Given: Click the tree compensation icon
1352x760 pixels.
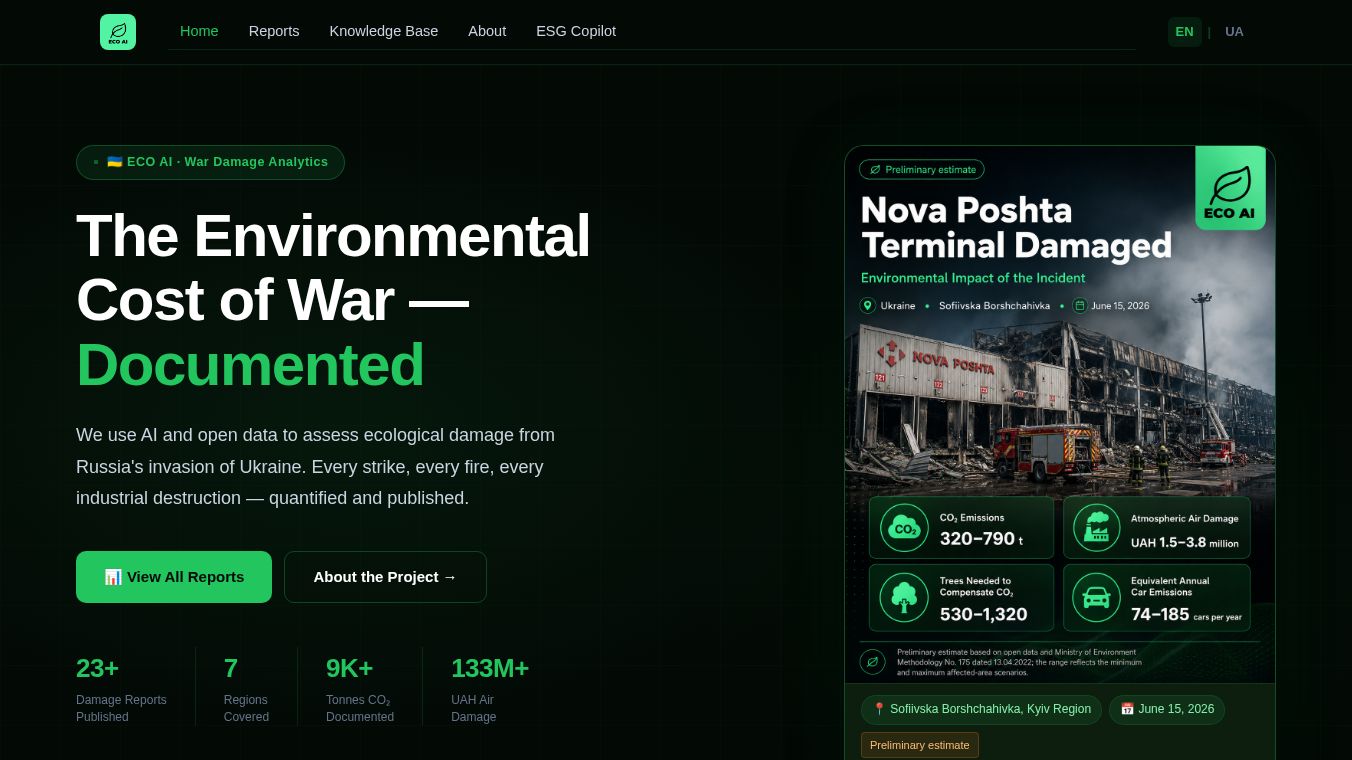Looking at the screenshot, I should click(904, 597).
